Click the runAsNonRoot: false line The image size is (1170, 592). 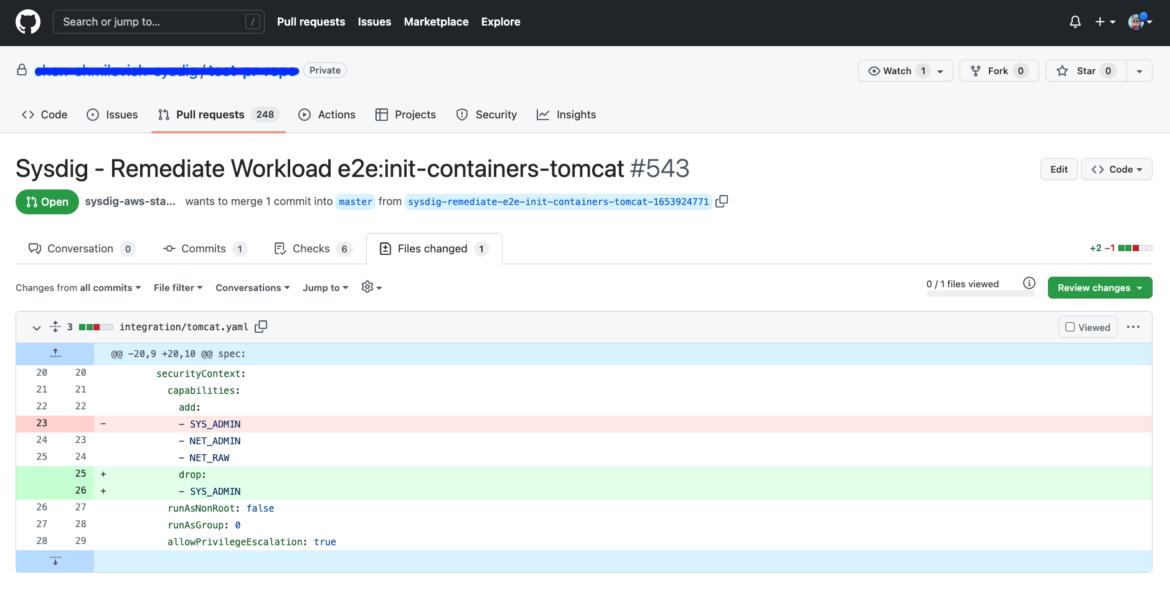[584, 508]
